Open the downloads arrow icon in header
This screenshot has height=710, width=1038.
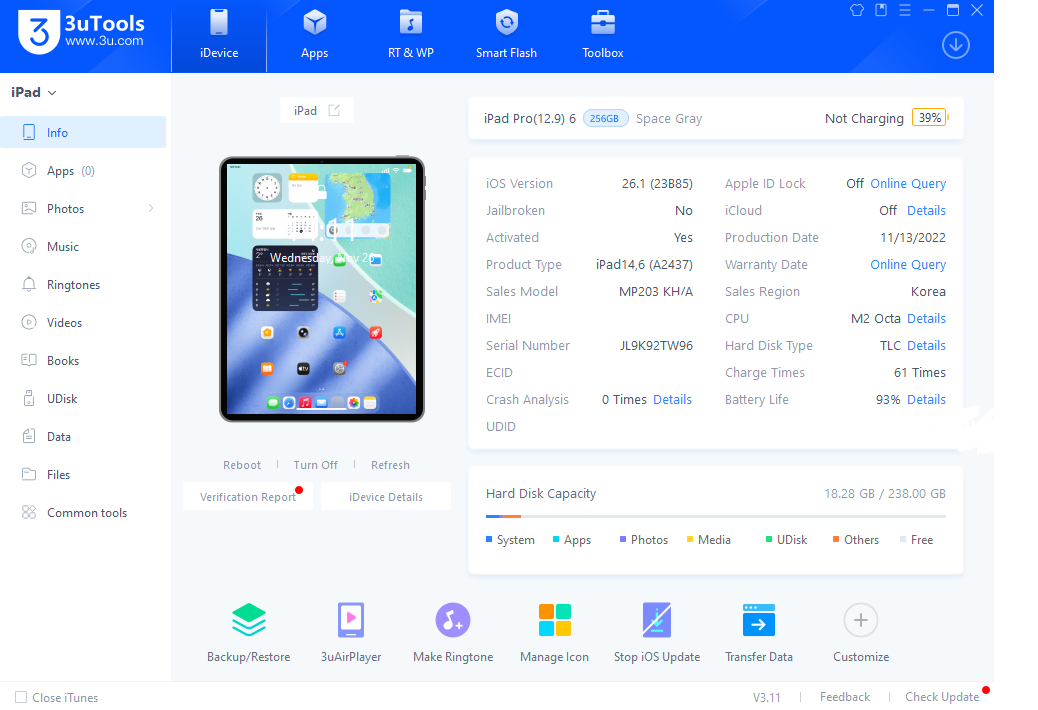click(956, 45)
